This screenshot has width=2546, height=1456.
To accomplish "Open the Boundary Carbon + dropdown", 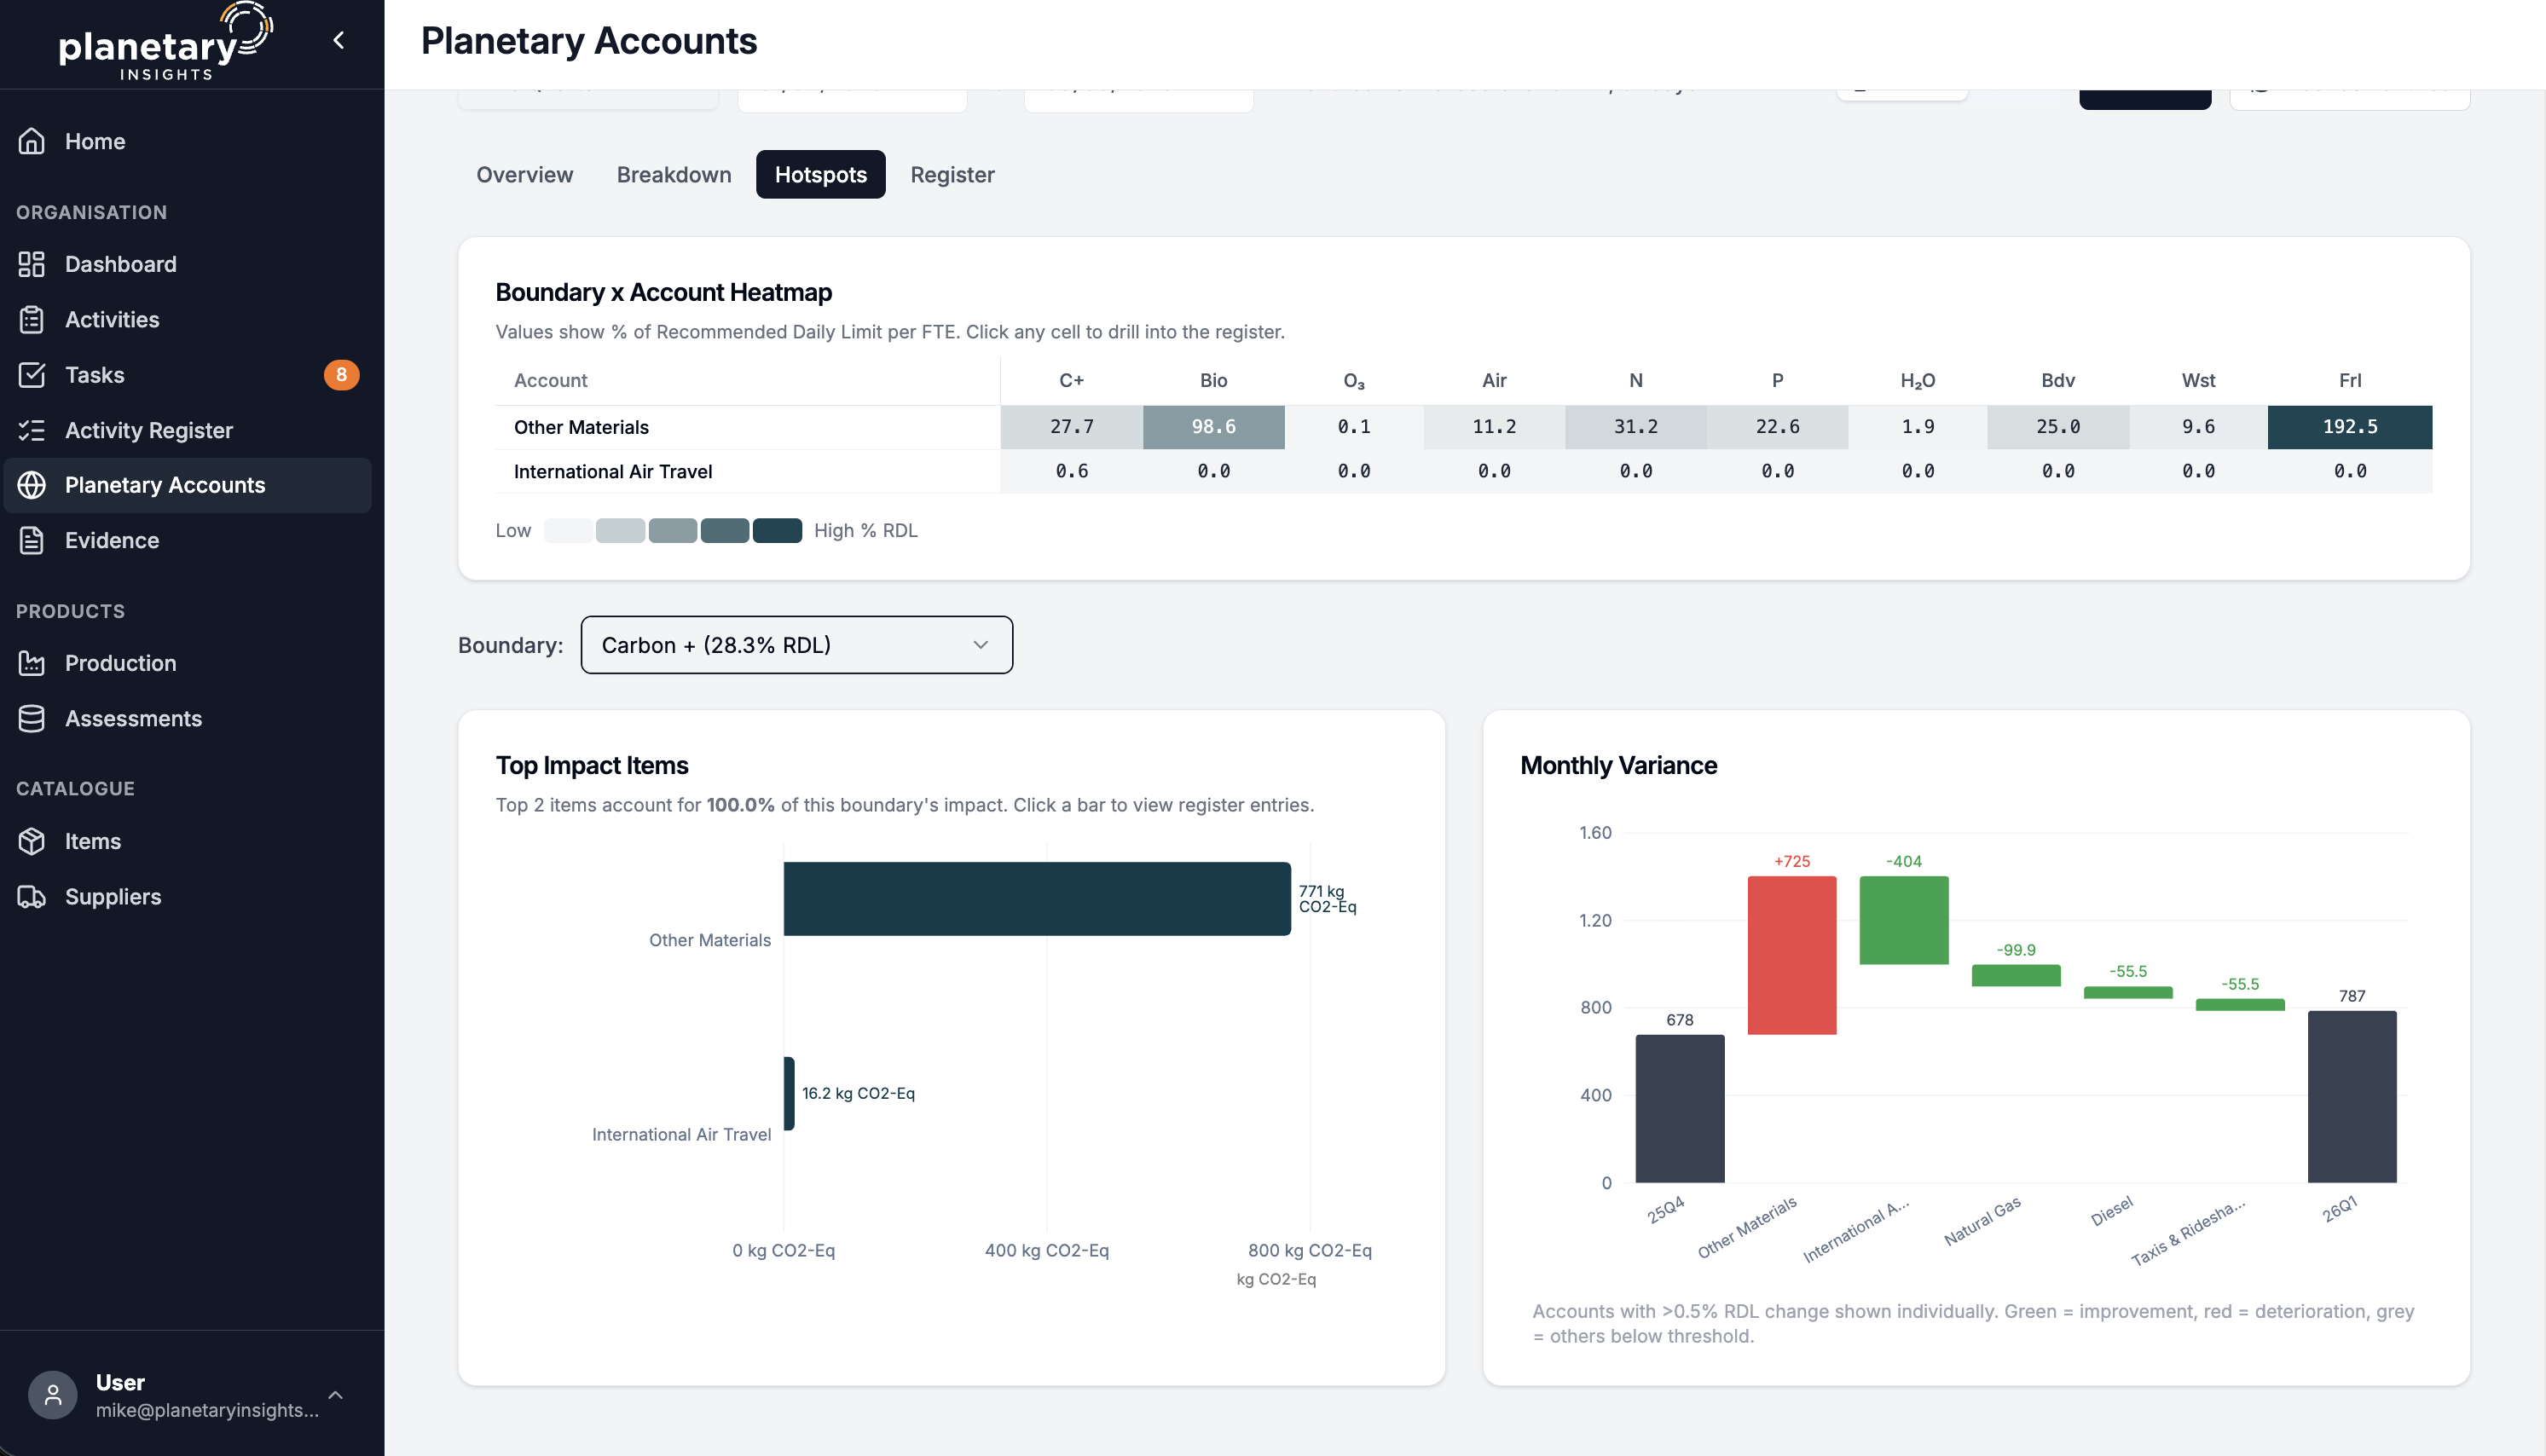I will (796, 645).
